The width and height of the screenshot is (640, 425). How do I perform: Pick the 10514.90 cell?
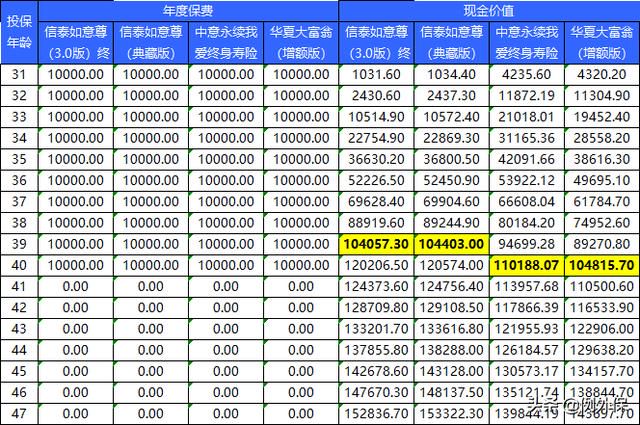tap(376, 117)
